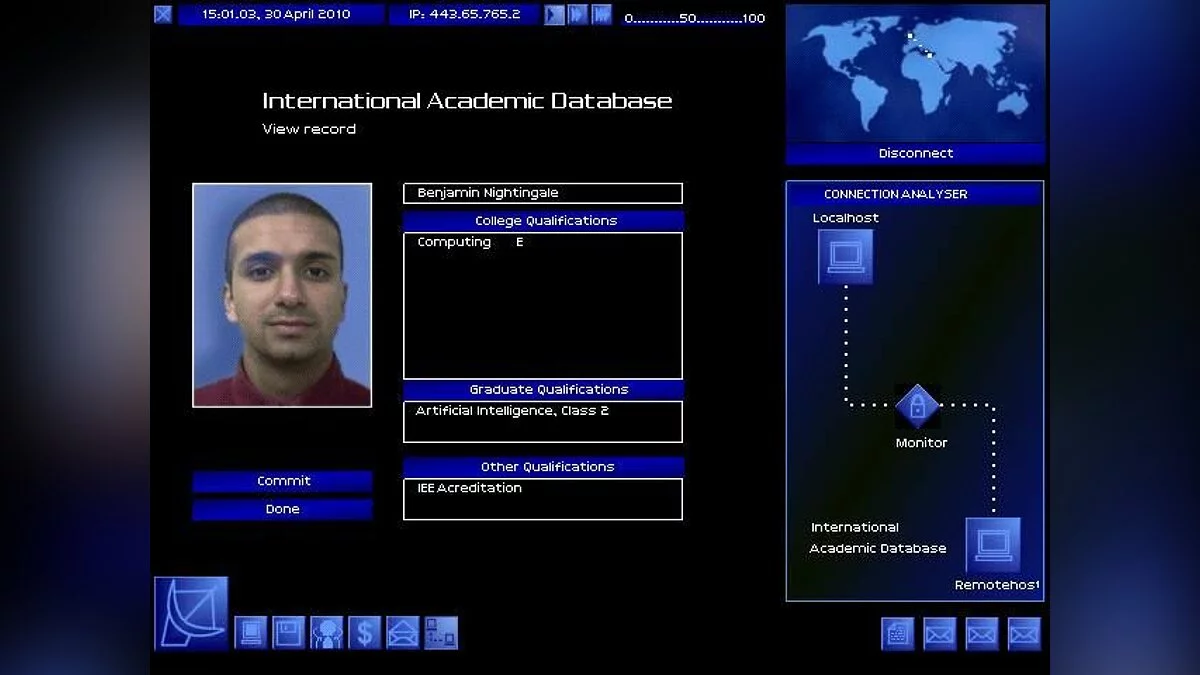Open the network links icon in bottom toolbar
The image size is (1200, 675).
tap(441, 633)
